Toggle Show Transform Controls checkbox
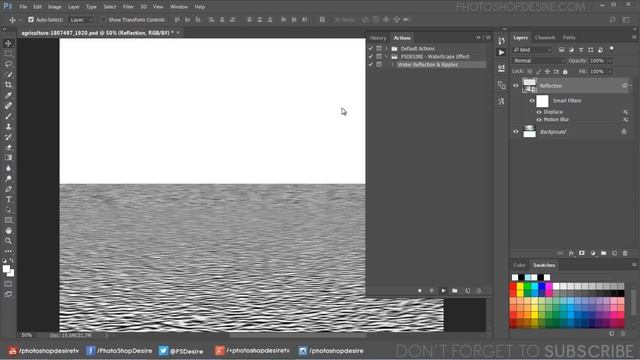 click(x=103, y=20)
